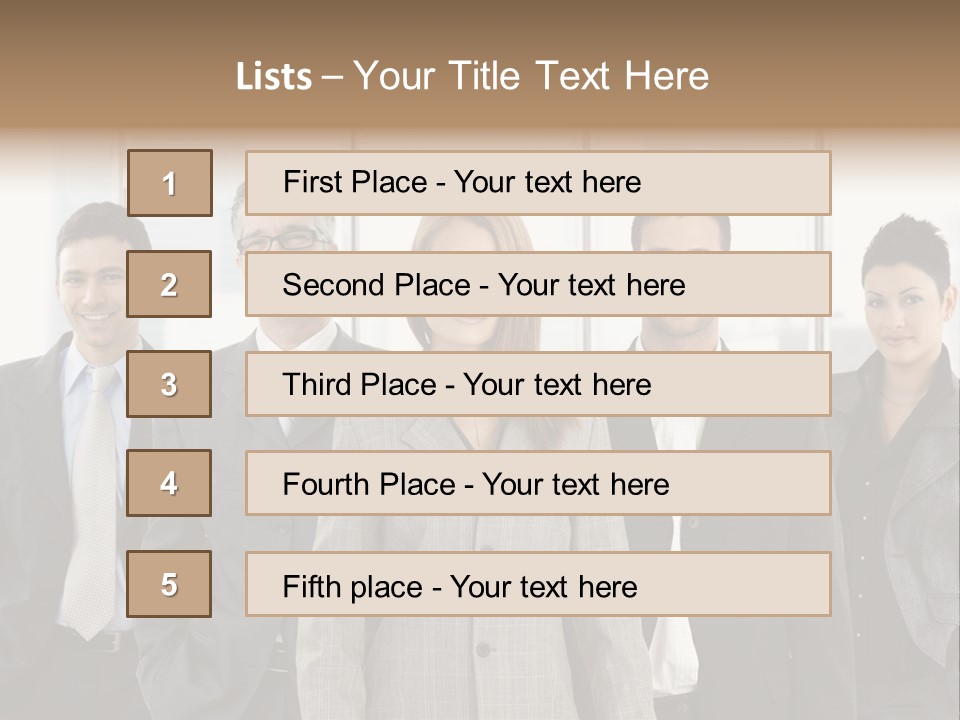Image resolution: width=960 pixels, height=720 pixels.
Task: Click the number 1 box
Action: click(170, 183)
